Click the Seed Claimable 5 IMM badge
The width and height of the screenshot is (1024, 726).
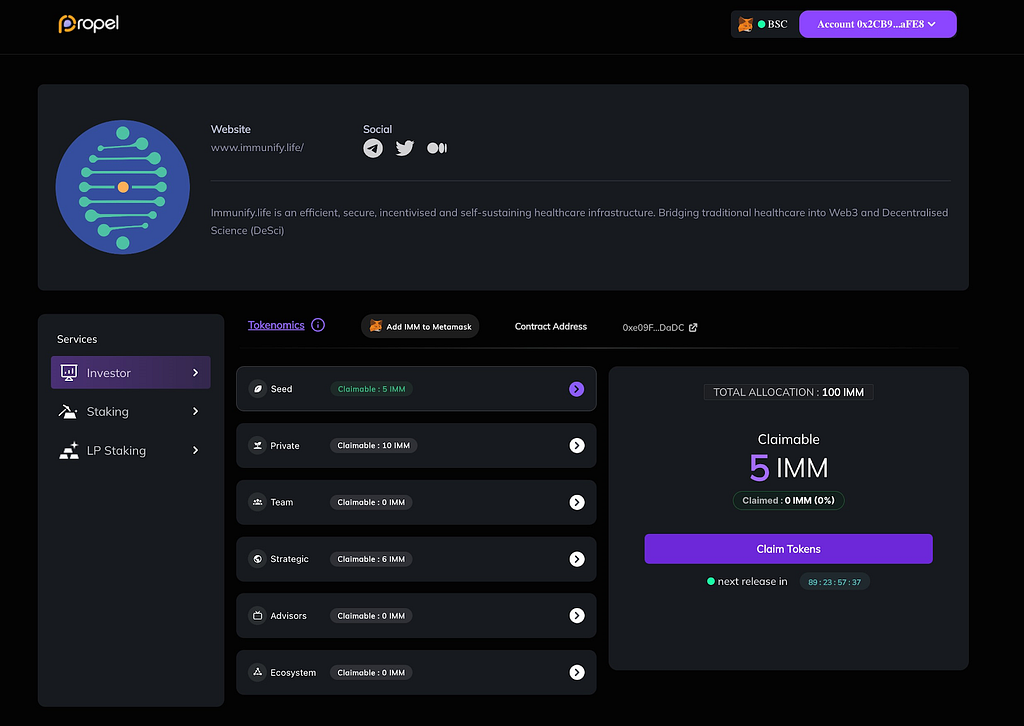click(371, 389)
